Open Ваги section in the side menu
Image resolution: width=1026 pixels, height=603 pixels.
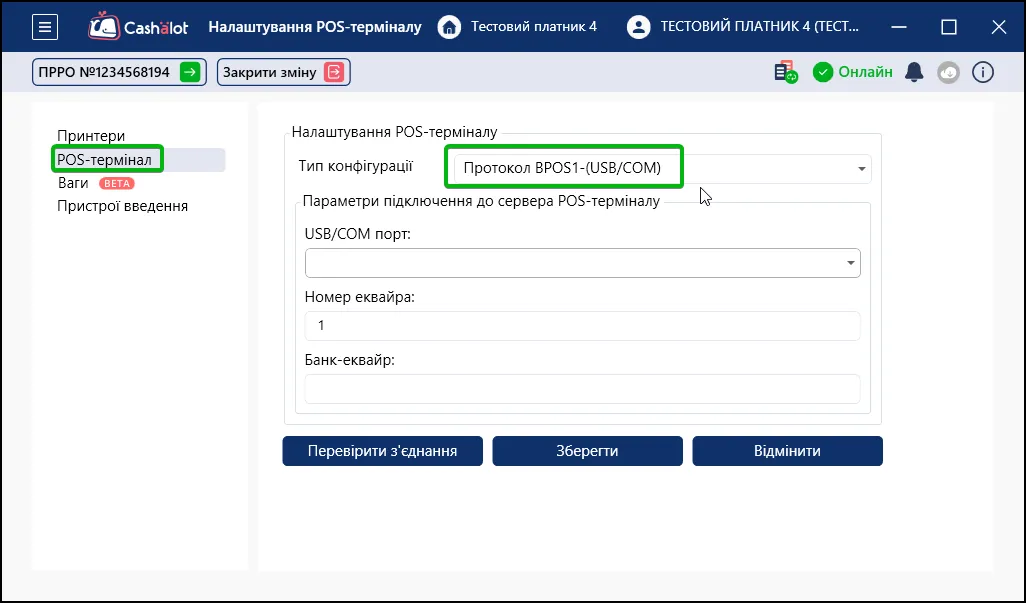point(73,183)
